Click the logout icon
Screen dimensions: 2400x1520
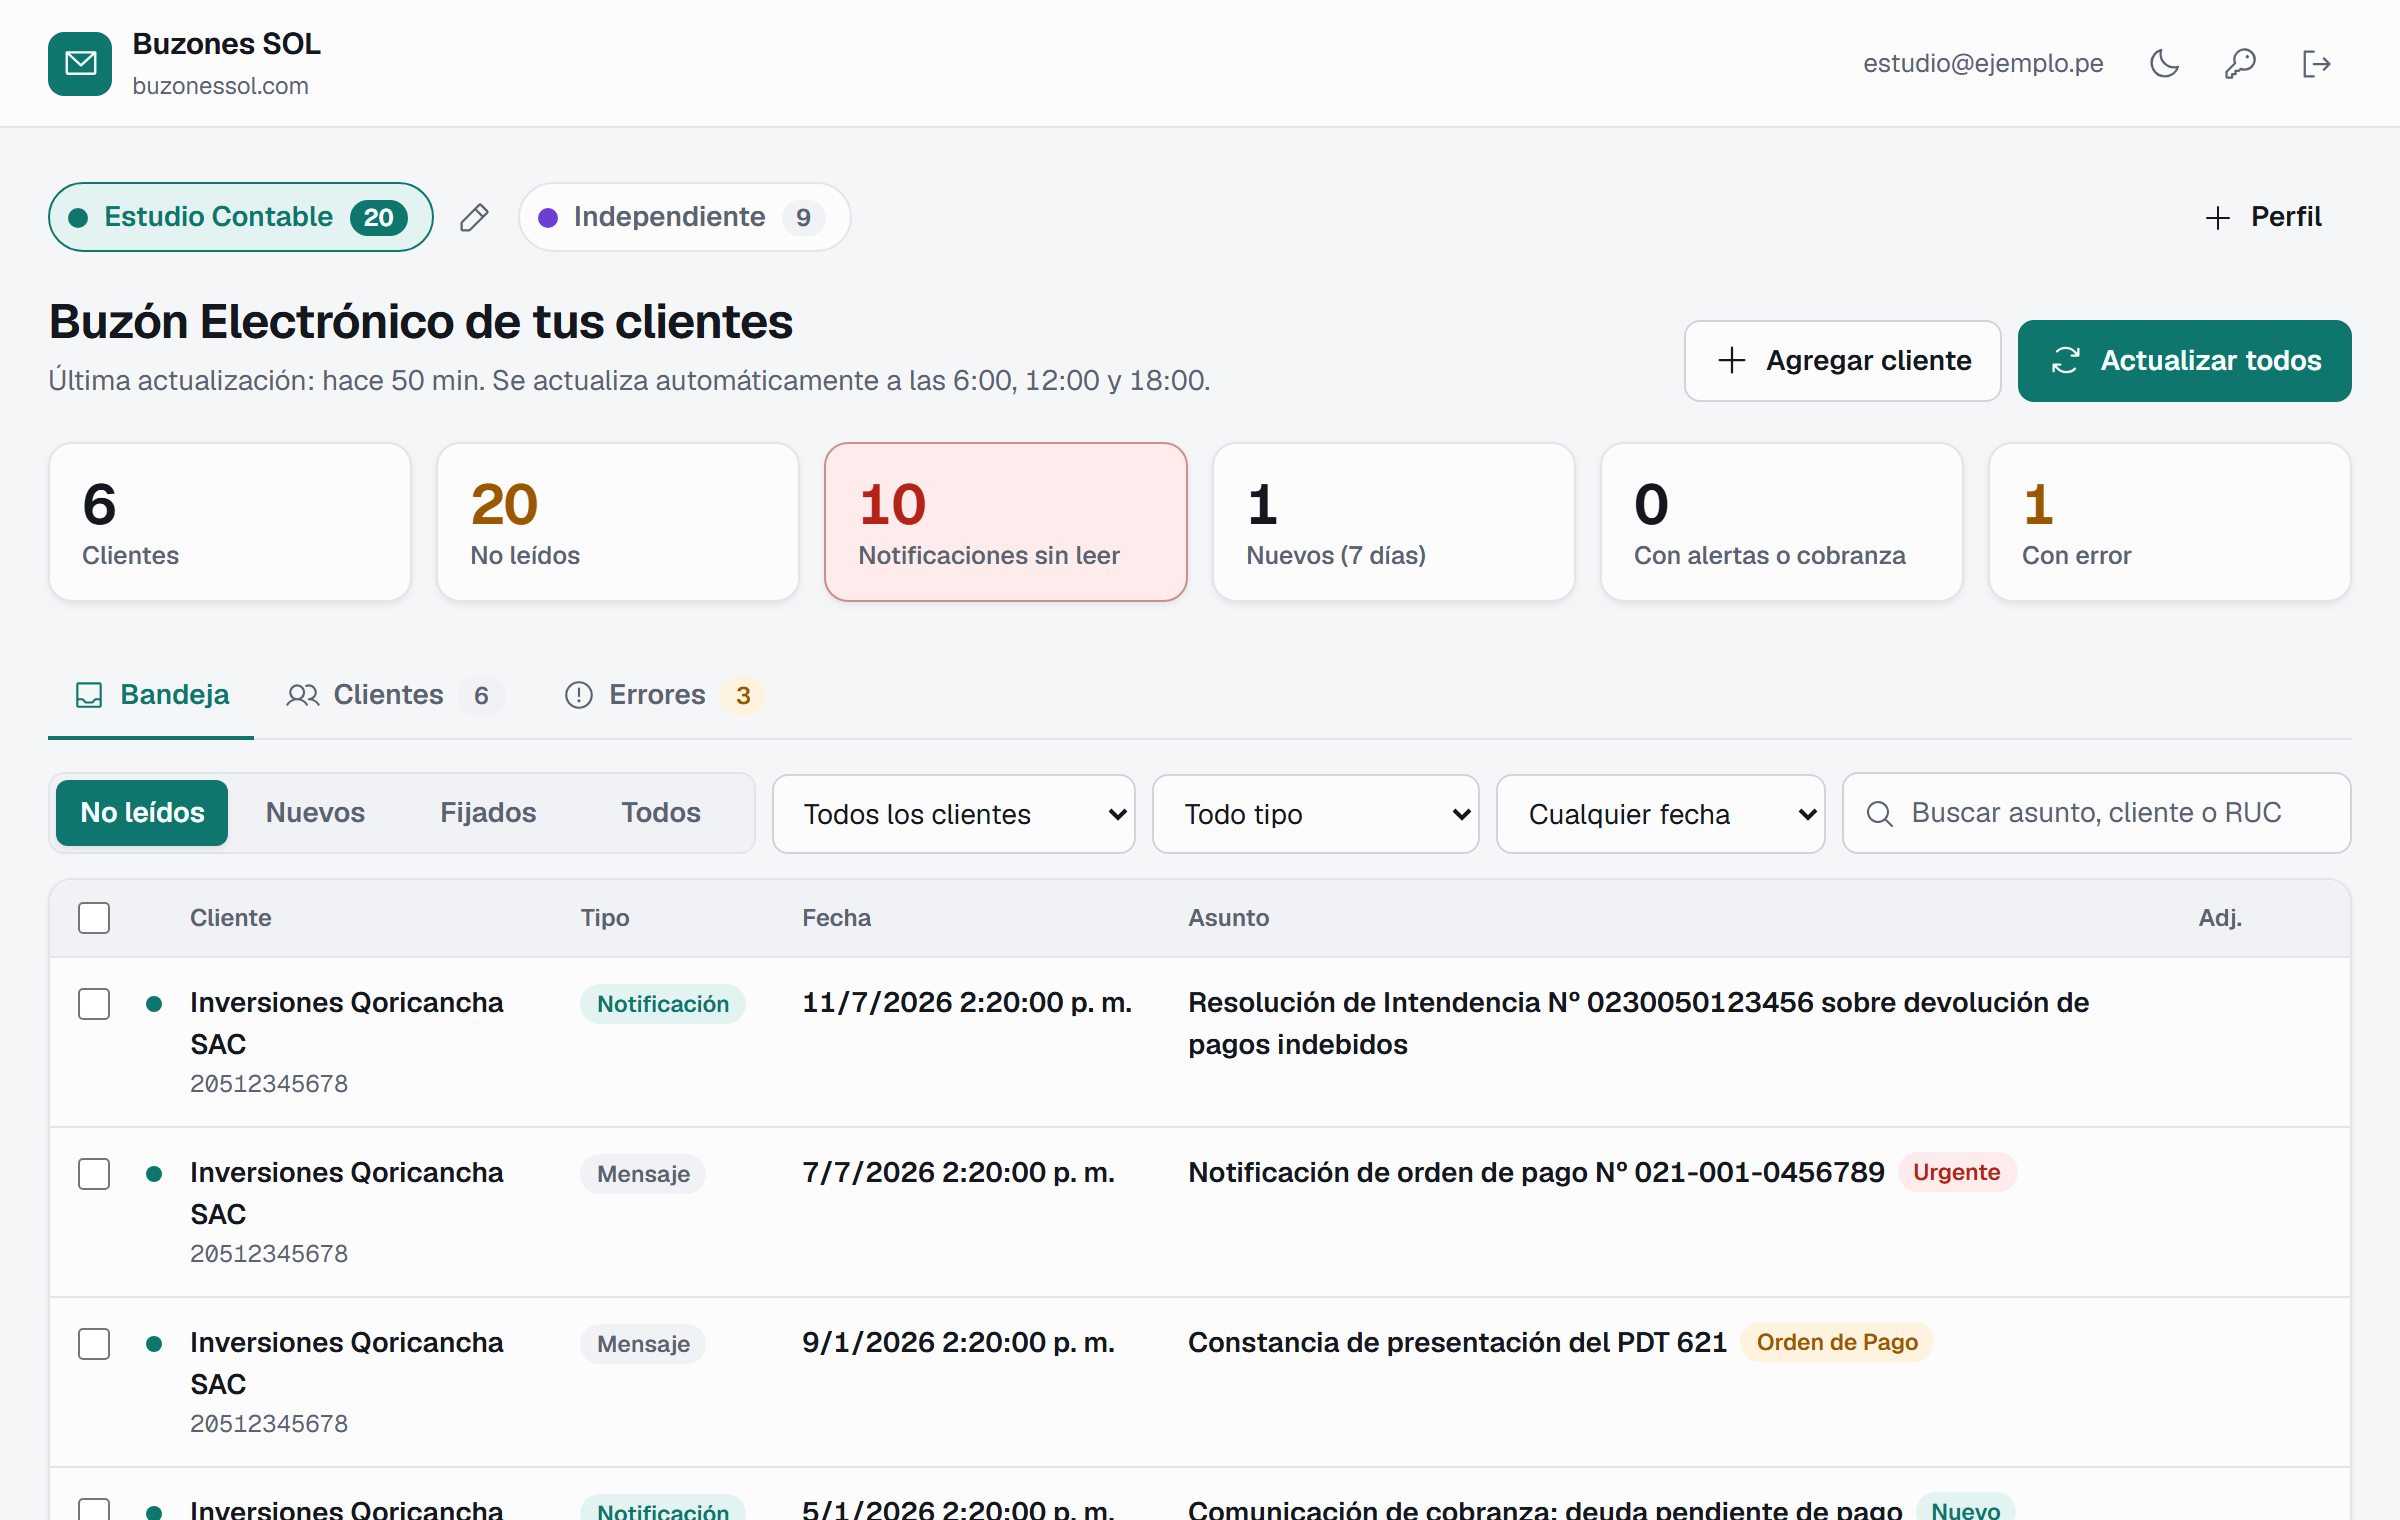(x=2316, y=64)
